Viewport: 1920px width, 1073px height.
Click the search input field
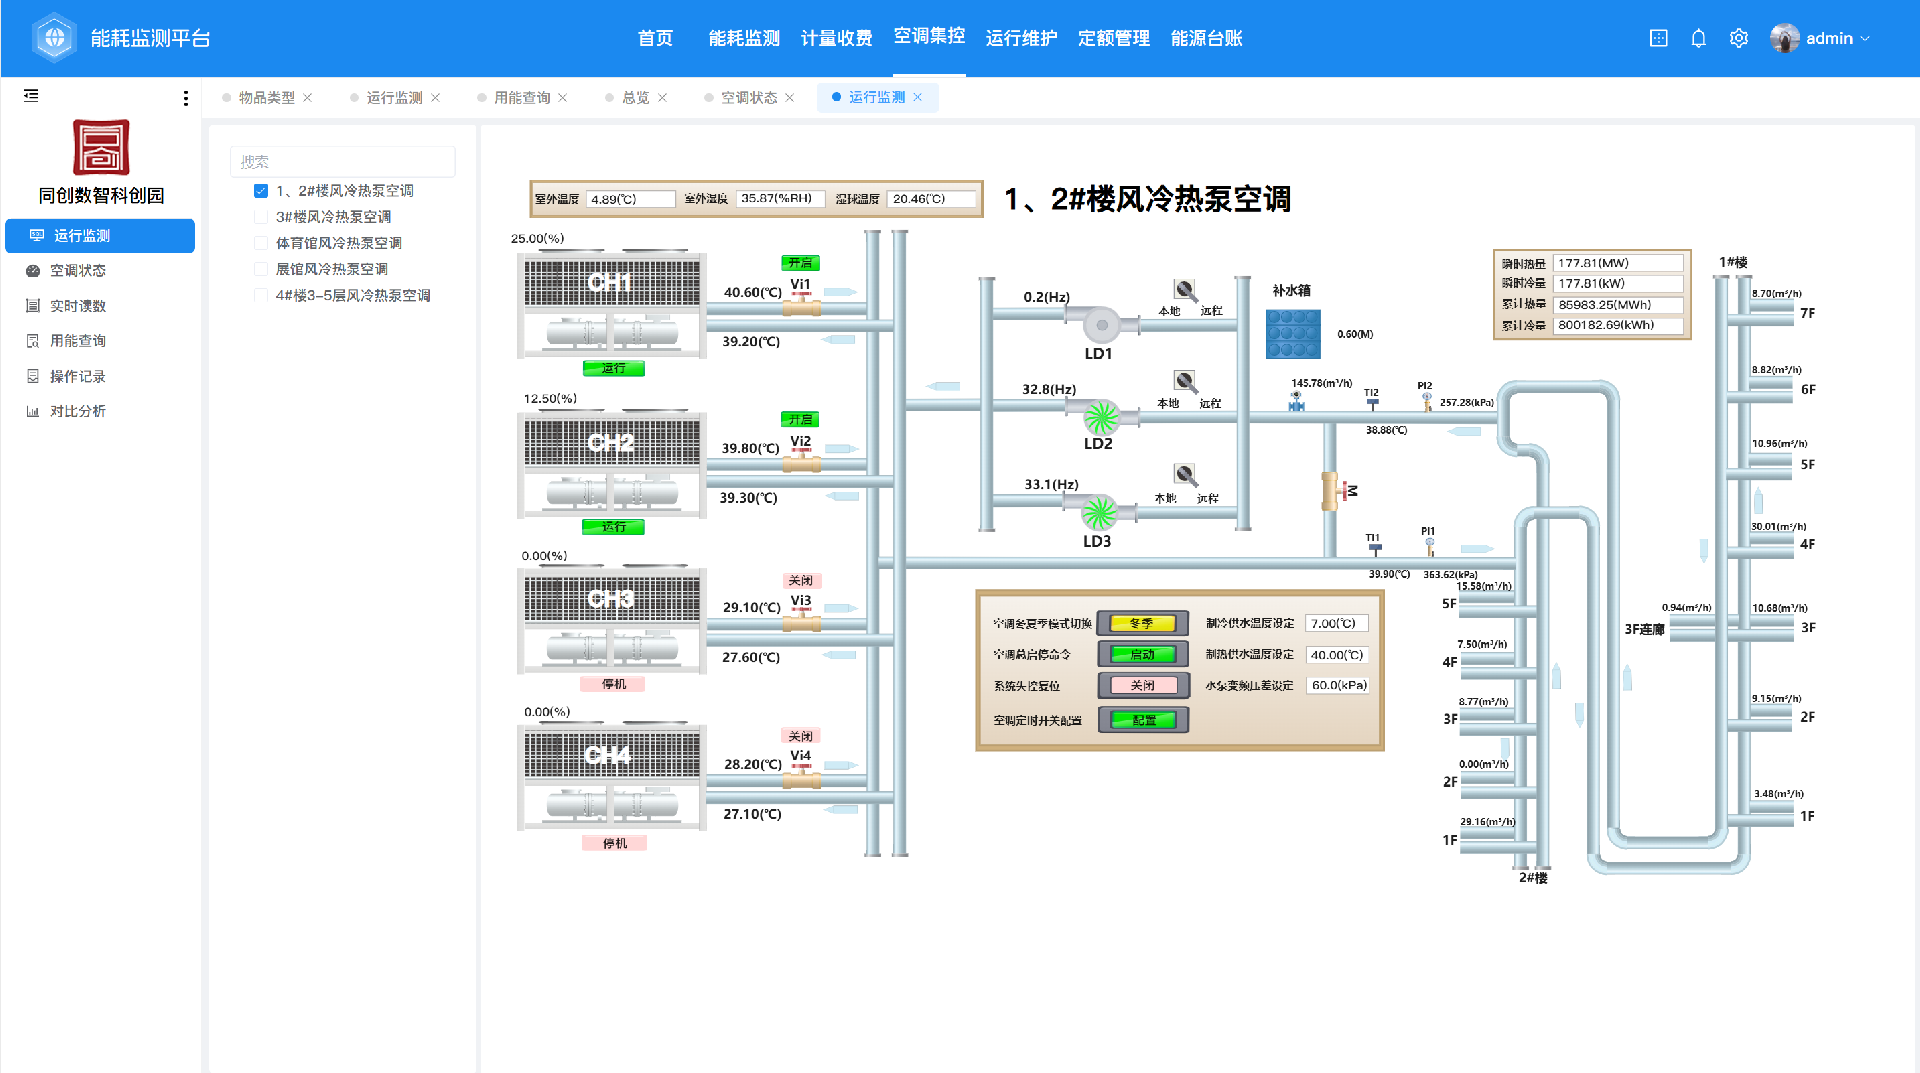click(x=342, y=162)
